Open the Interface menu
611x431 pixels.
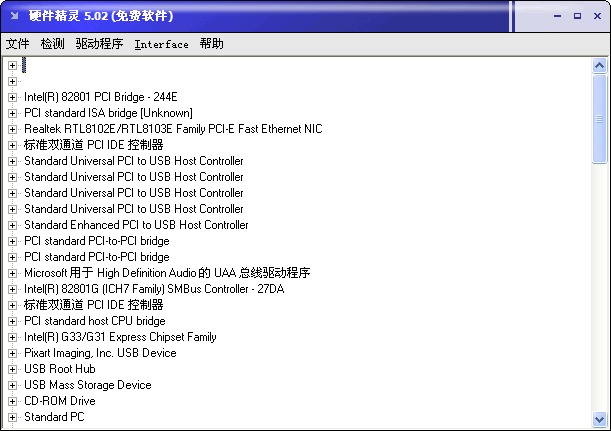(161, 44)
